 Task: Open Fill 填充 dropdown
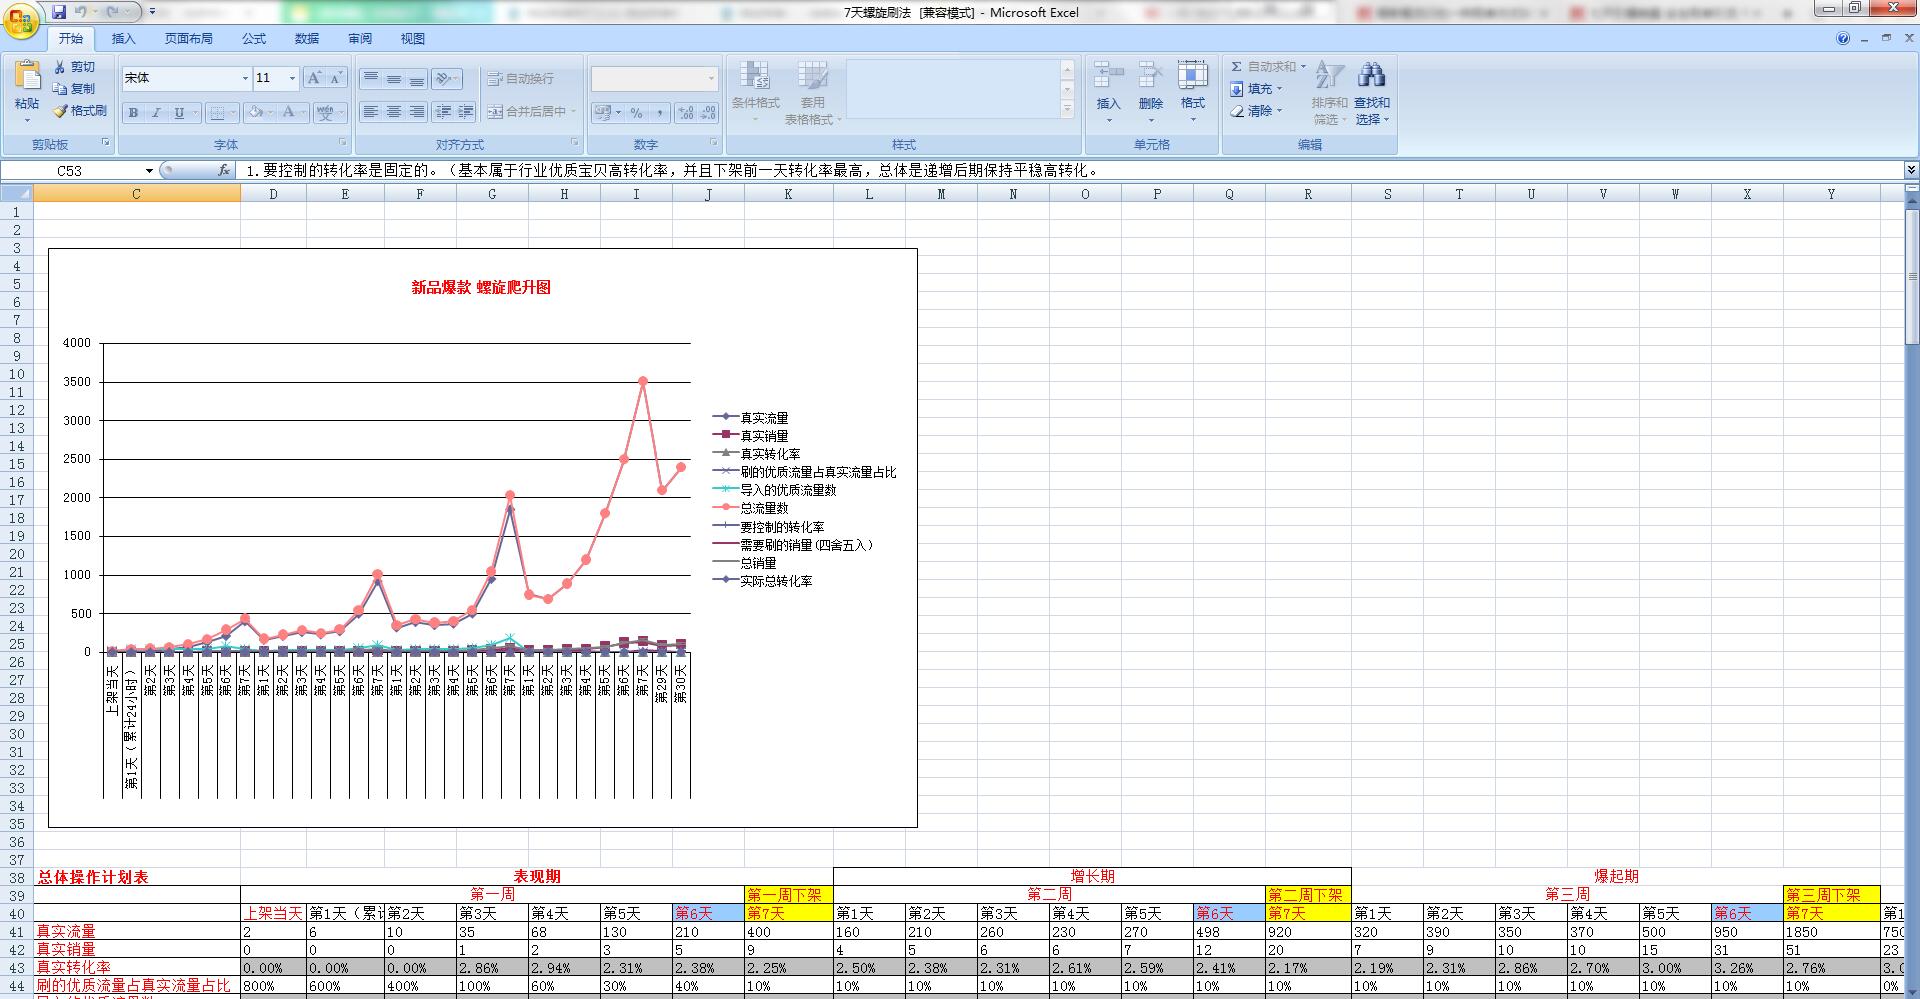click(1258, 89)
